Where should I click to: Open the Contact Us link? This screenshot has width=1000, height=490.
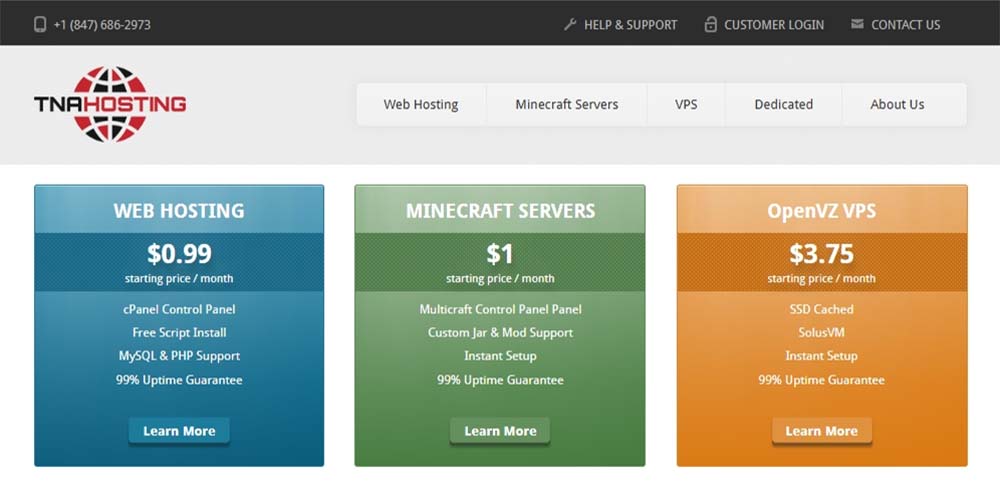[906, 25]
